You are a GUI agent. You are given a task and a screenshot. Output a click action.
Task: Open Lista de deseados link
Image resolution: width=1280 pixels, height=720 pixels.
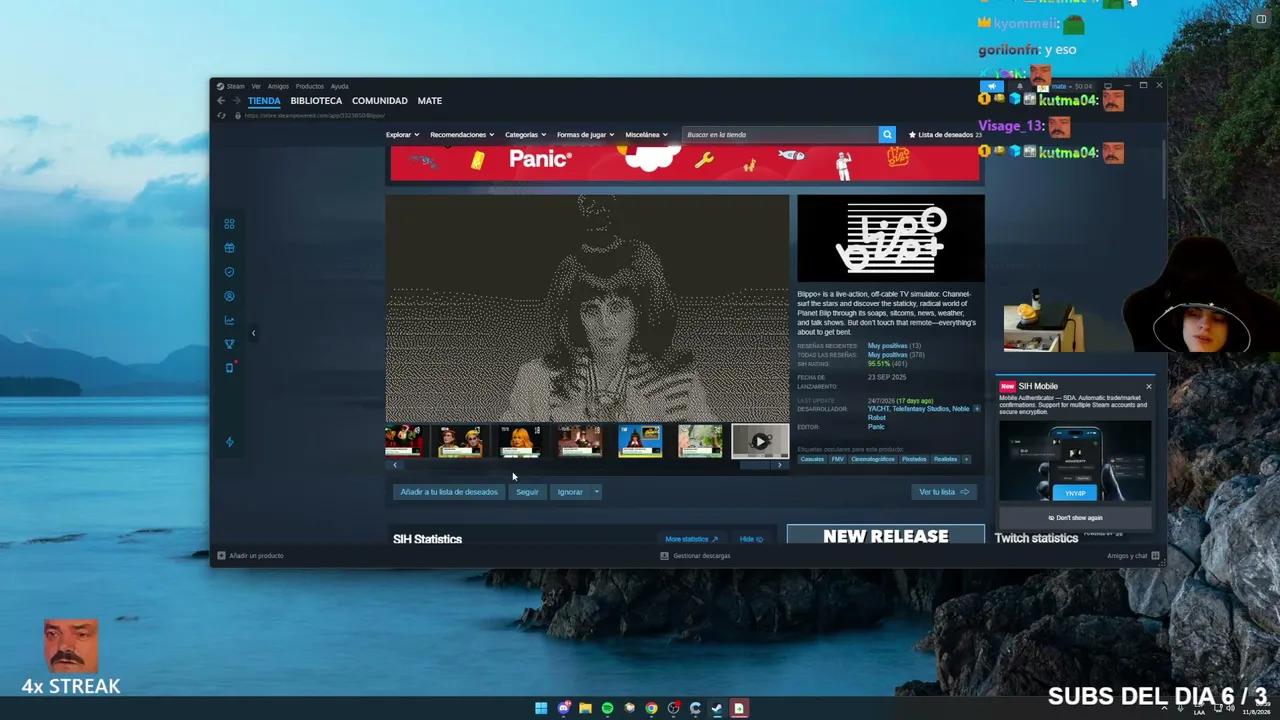coord(945,134)
